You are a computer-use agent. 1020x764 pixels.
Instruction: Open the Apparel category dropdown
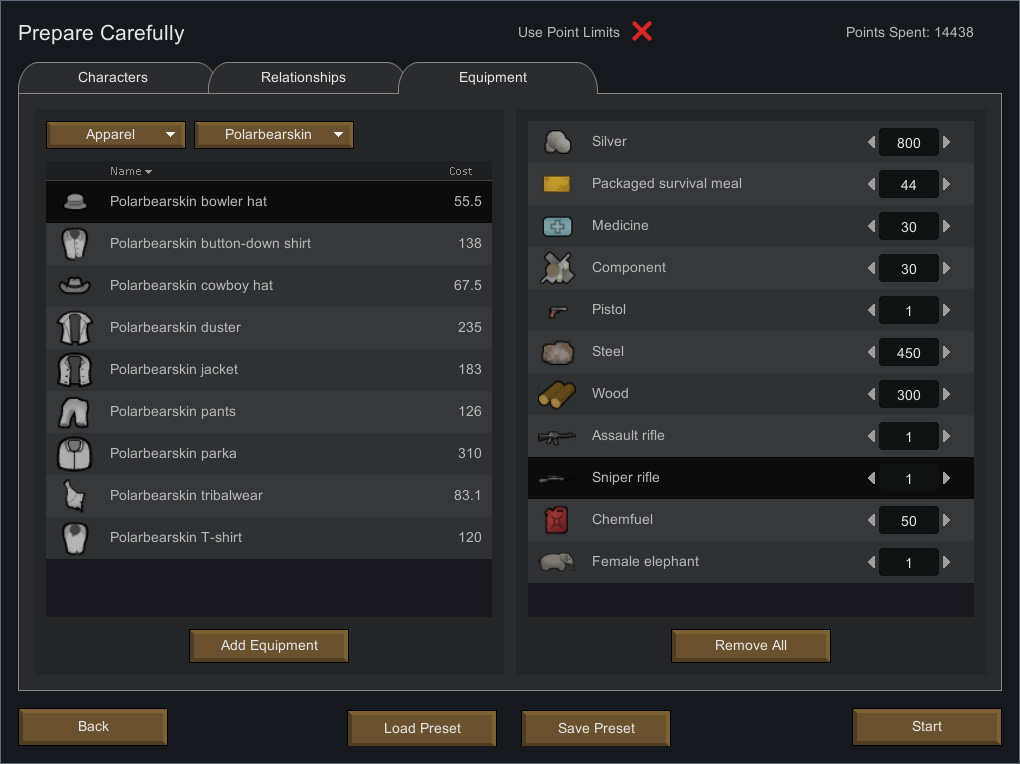pos(116,135)
